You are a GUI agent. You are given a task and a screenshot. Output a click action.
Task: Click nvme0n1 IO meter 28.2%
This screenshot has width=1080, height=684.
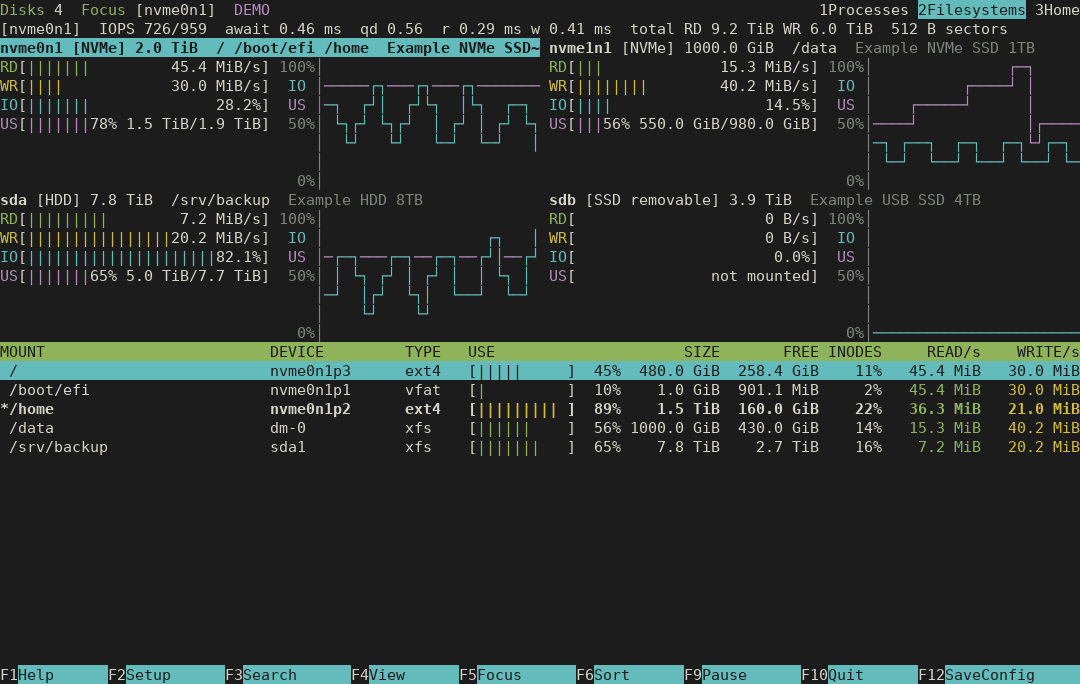pos(135,105)
